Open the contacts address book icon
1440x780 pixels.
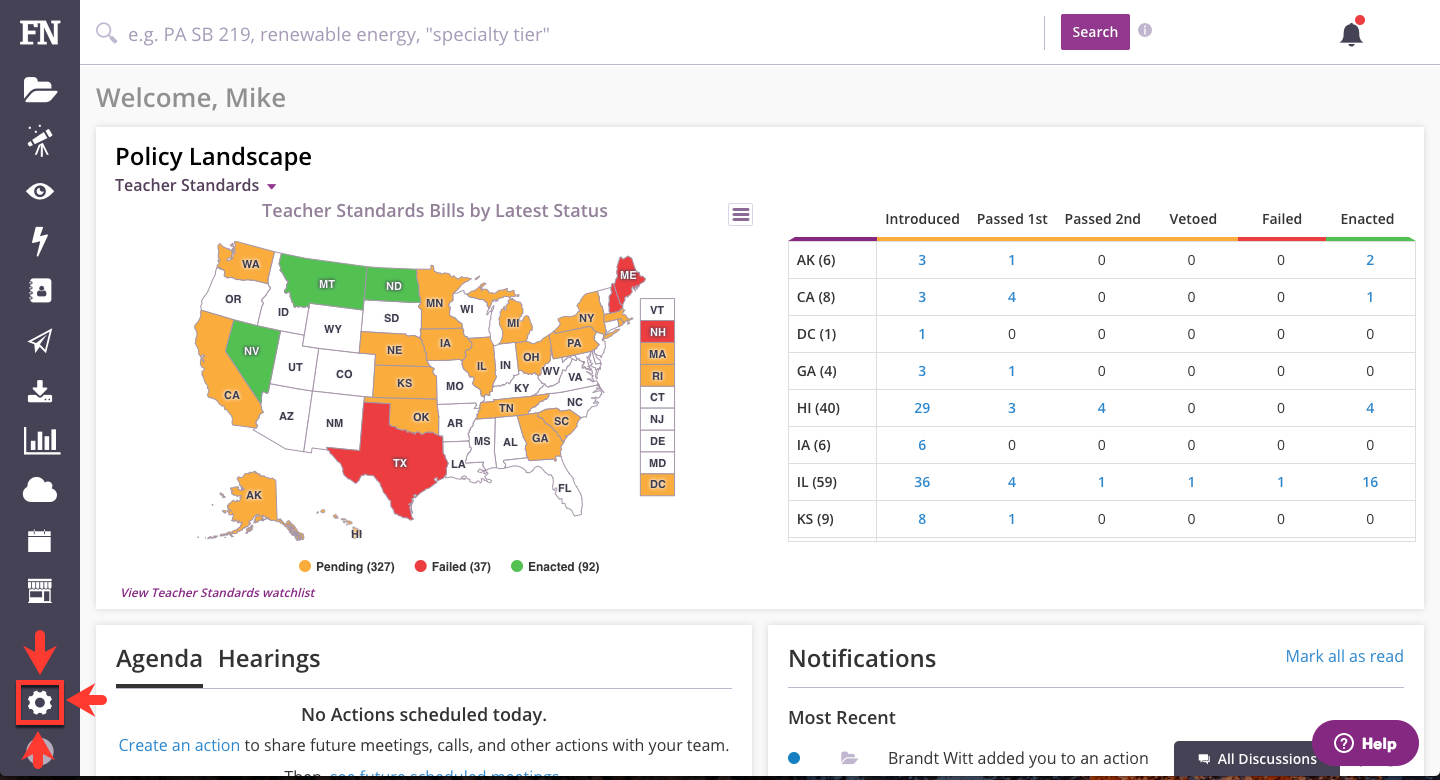pyautogui.click(x=40, y=291)
